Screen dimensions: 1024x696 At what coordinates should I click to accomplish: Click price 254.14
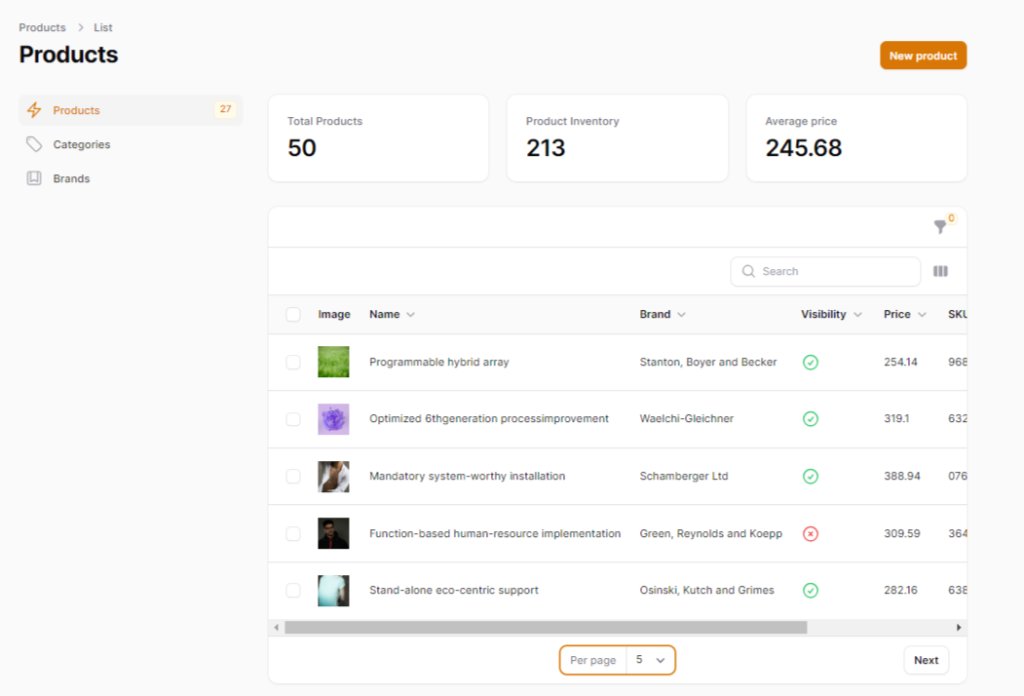point(901,362)
